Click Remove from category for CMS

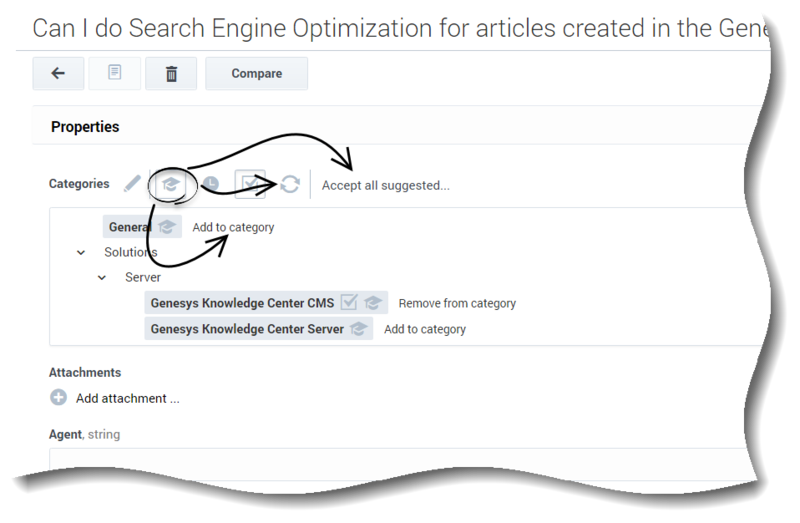457,303
